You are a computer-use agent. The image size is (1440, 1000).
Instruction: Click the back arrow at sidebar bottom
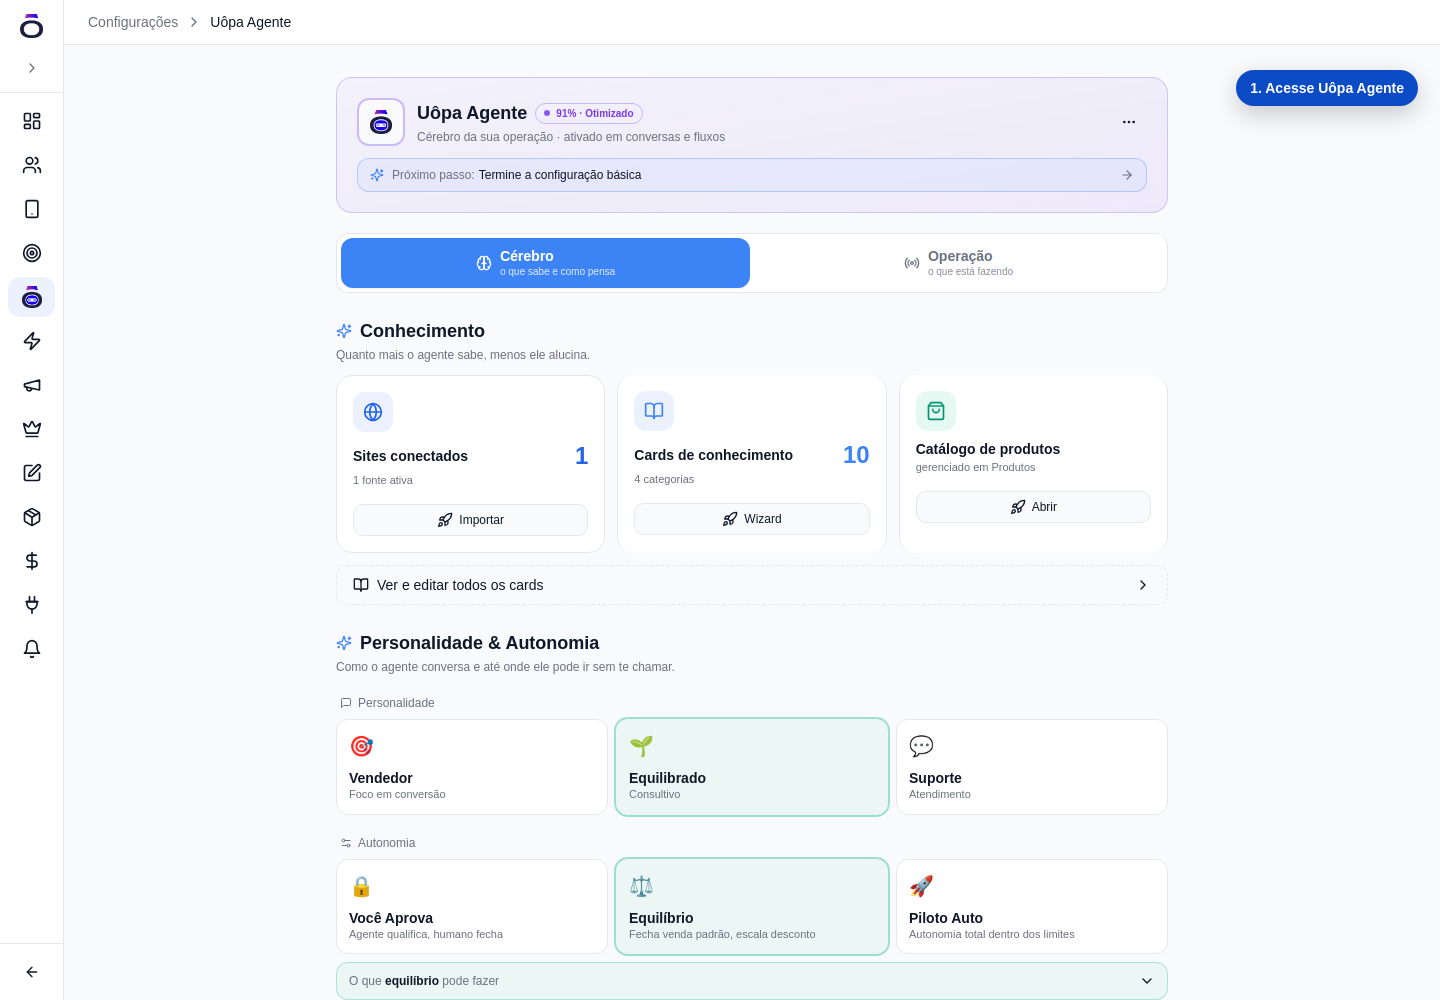coord(32,972)
